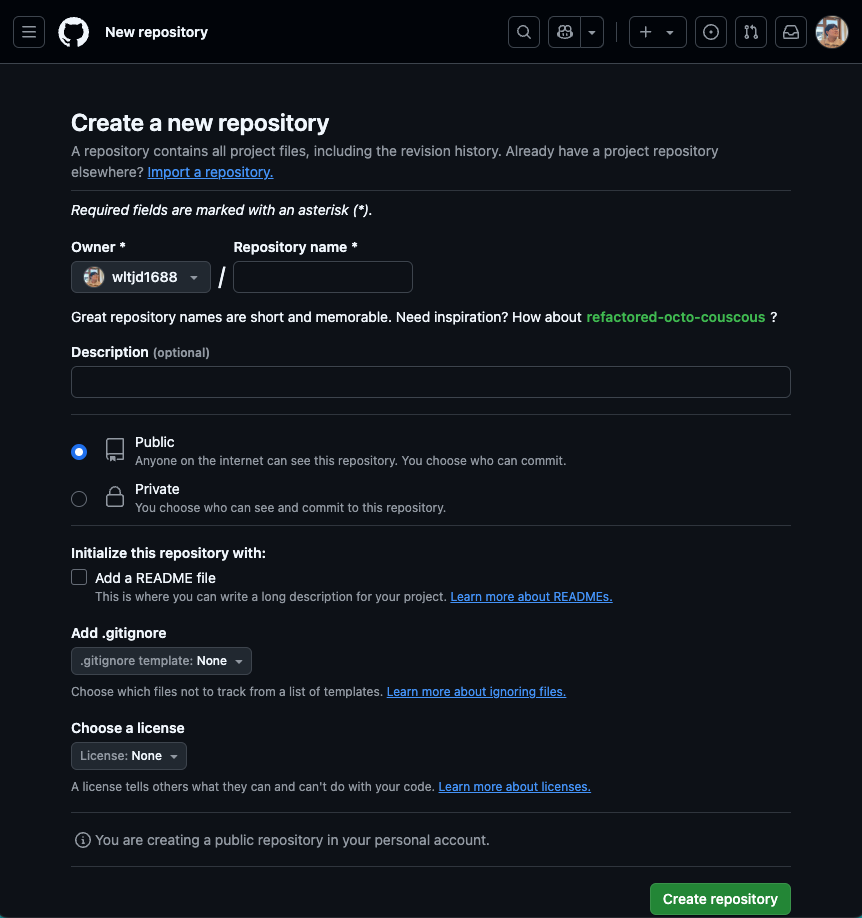Click the green Create repository button
The image size is (862, 918).
click(720, 899)
